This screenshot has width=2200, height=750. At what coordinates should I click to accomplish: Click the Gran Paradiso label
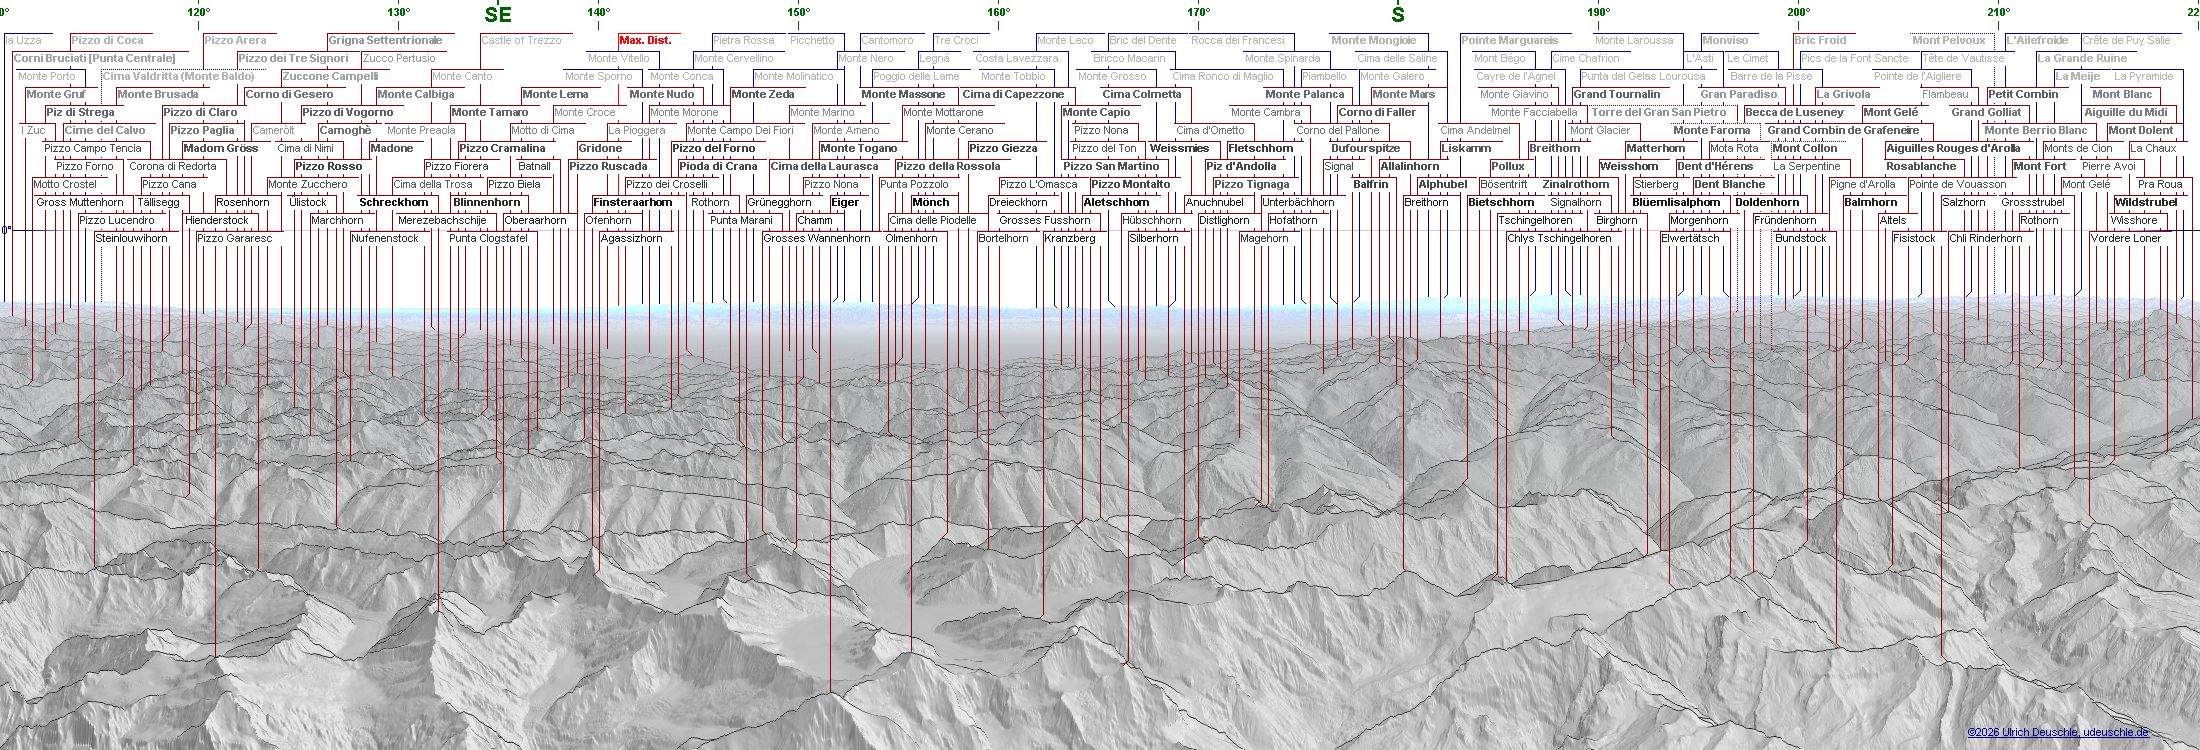coord(1738,95)
